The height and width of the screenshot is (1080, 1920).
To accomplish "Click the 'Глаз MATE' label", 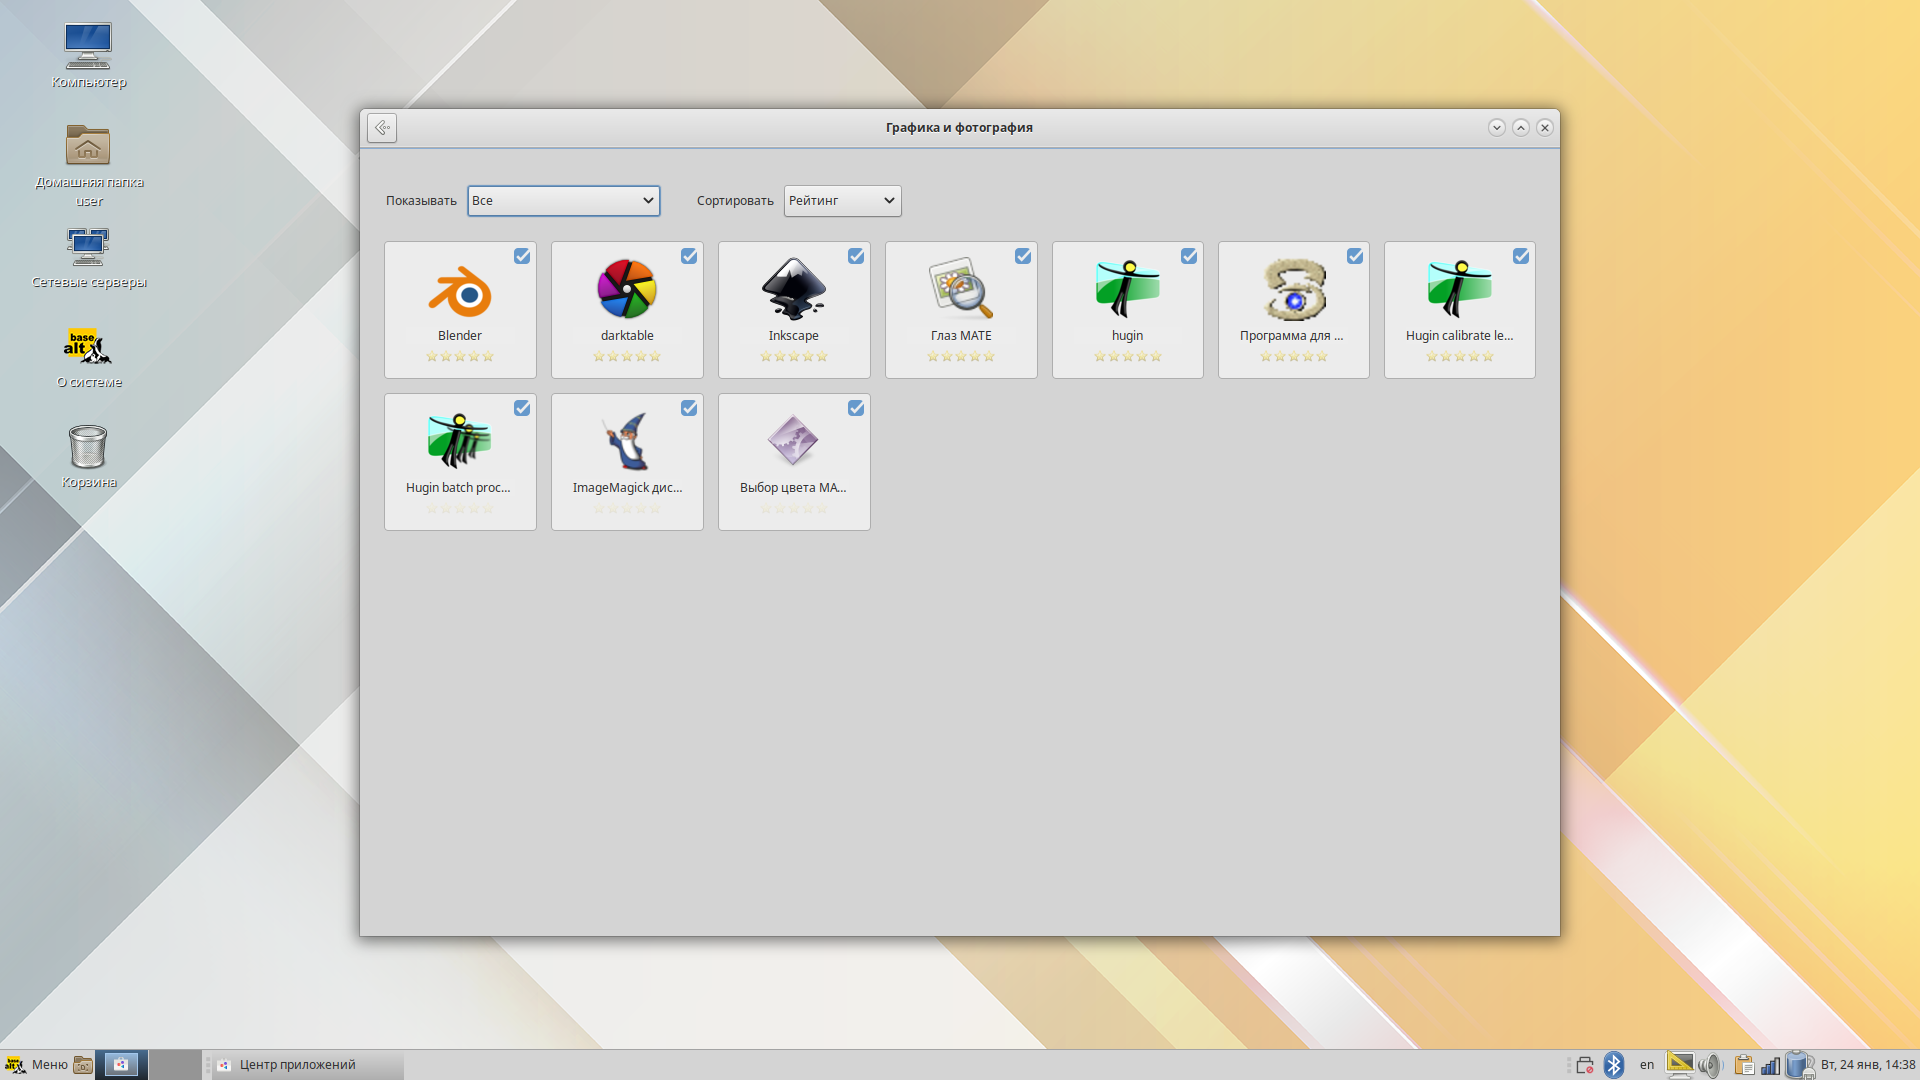I will coord(961,336).
